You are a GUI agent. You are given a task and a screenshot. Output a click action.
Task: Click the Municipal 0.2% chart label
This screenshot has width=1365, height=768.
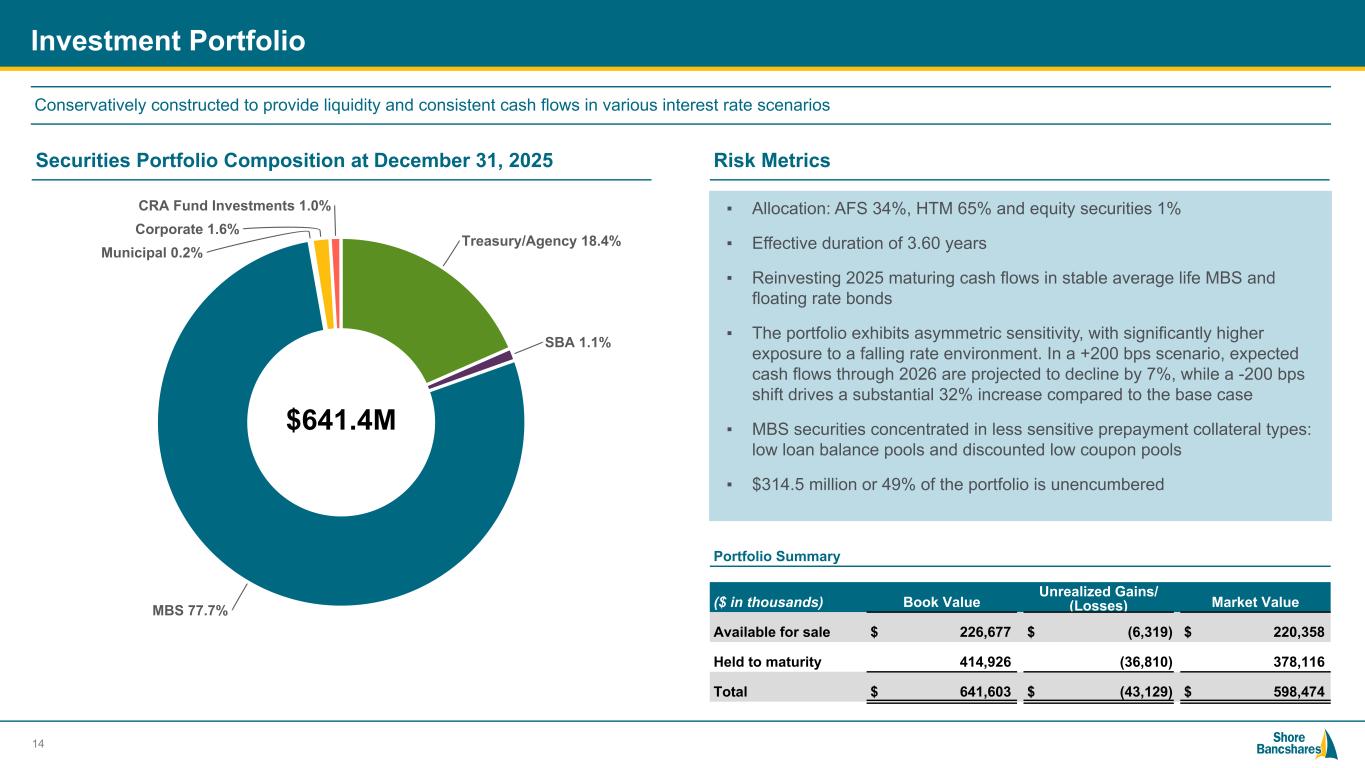point(152,253)
